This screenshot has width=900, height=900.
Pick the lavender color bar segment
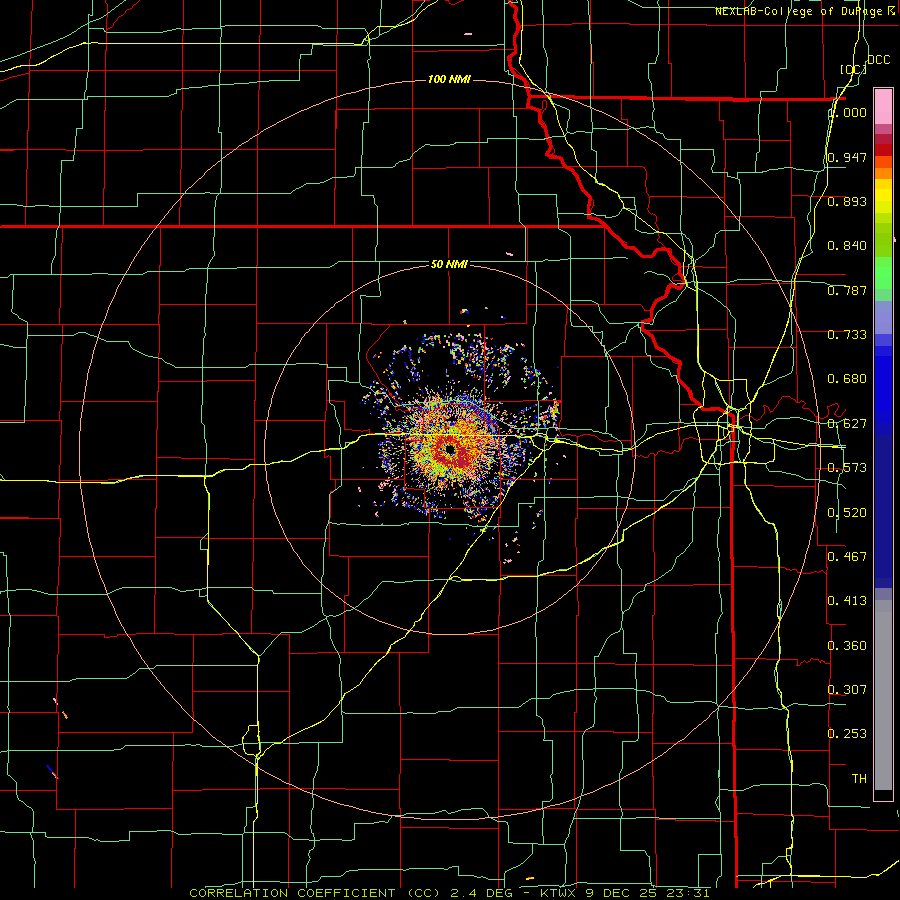click(x=883, y=317)
